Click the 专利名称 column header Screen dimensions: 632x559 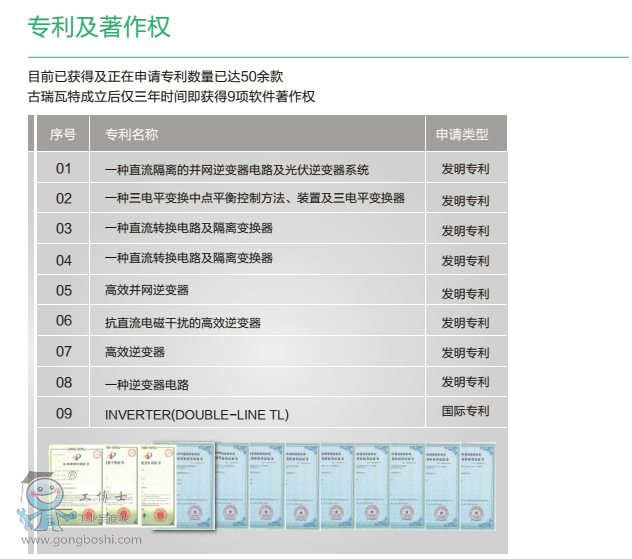coord(132,134)
